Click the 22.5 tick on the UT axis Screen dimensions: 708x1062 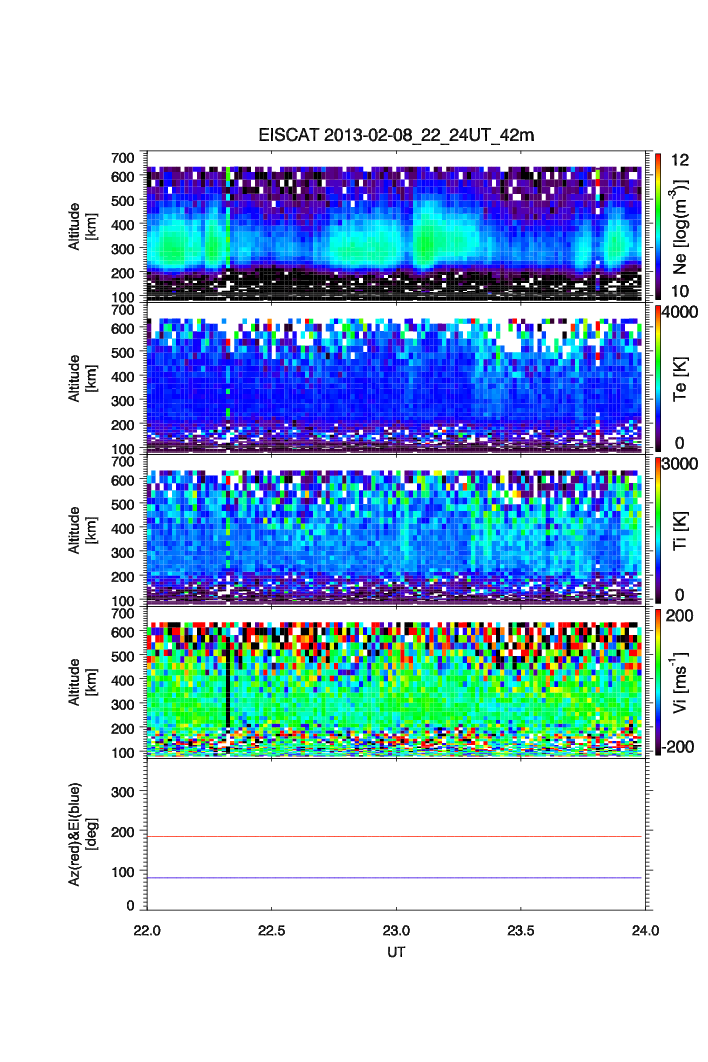click(272, 931)
